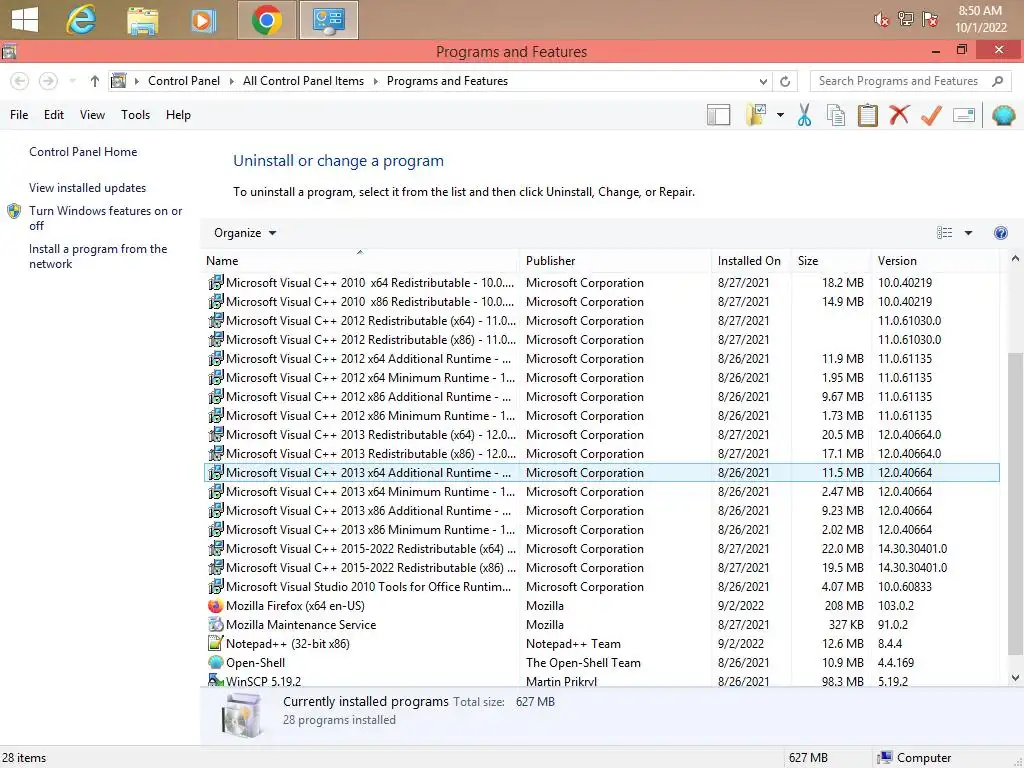Screen dimensions: 1024x768
Task: Click in Search Programs and Features box
Action: (x=899, y=81)
